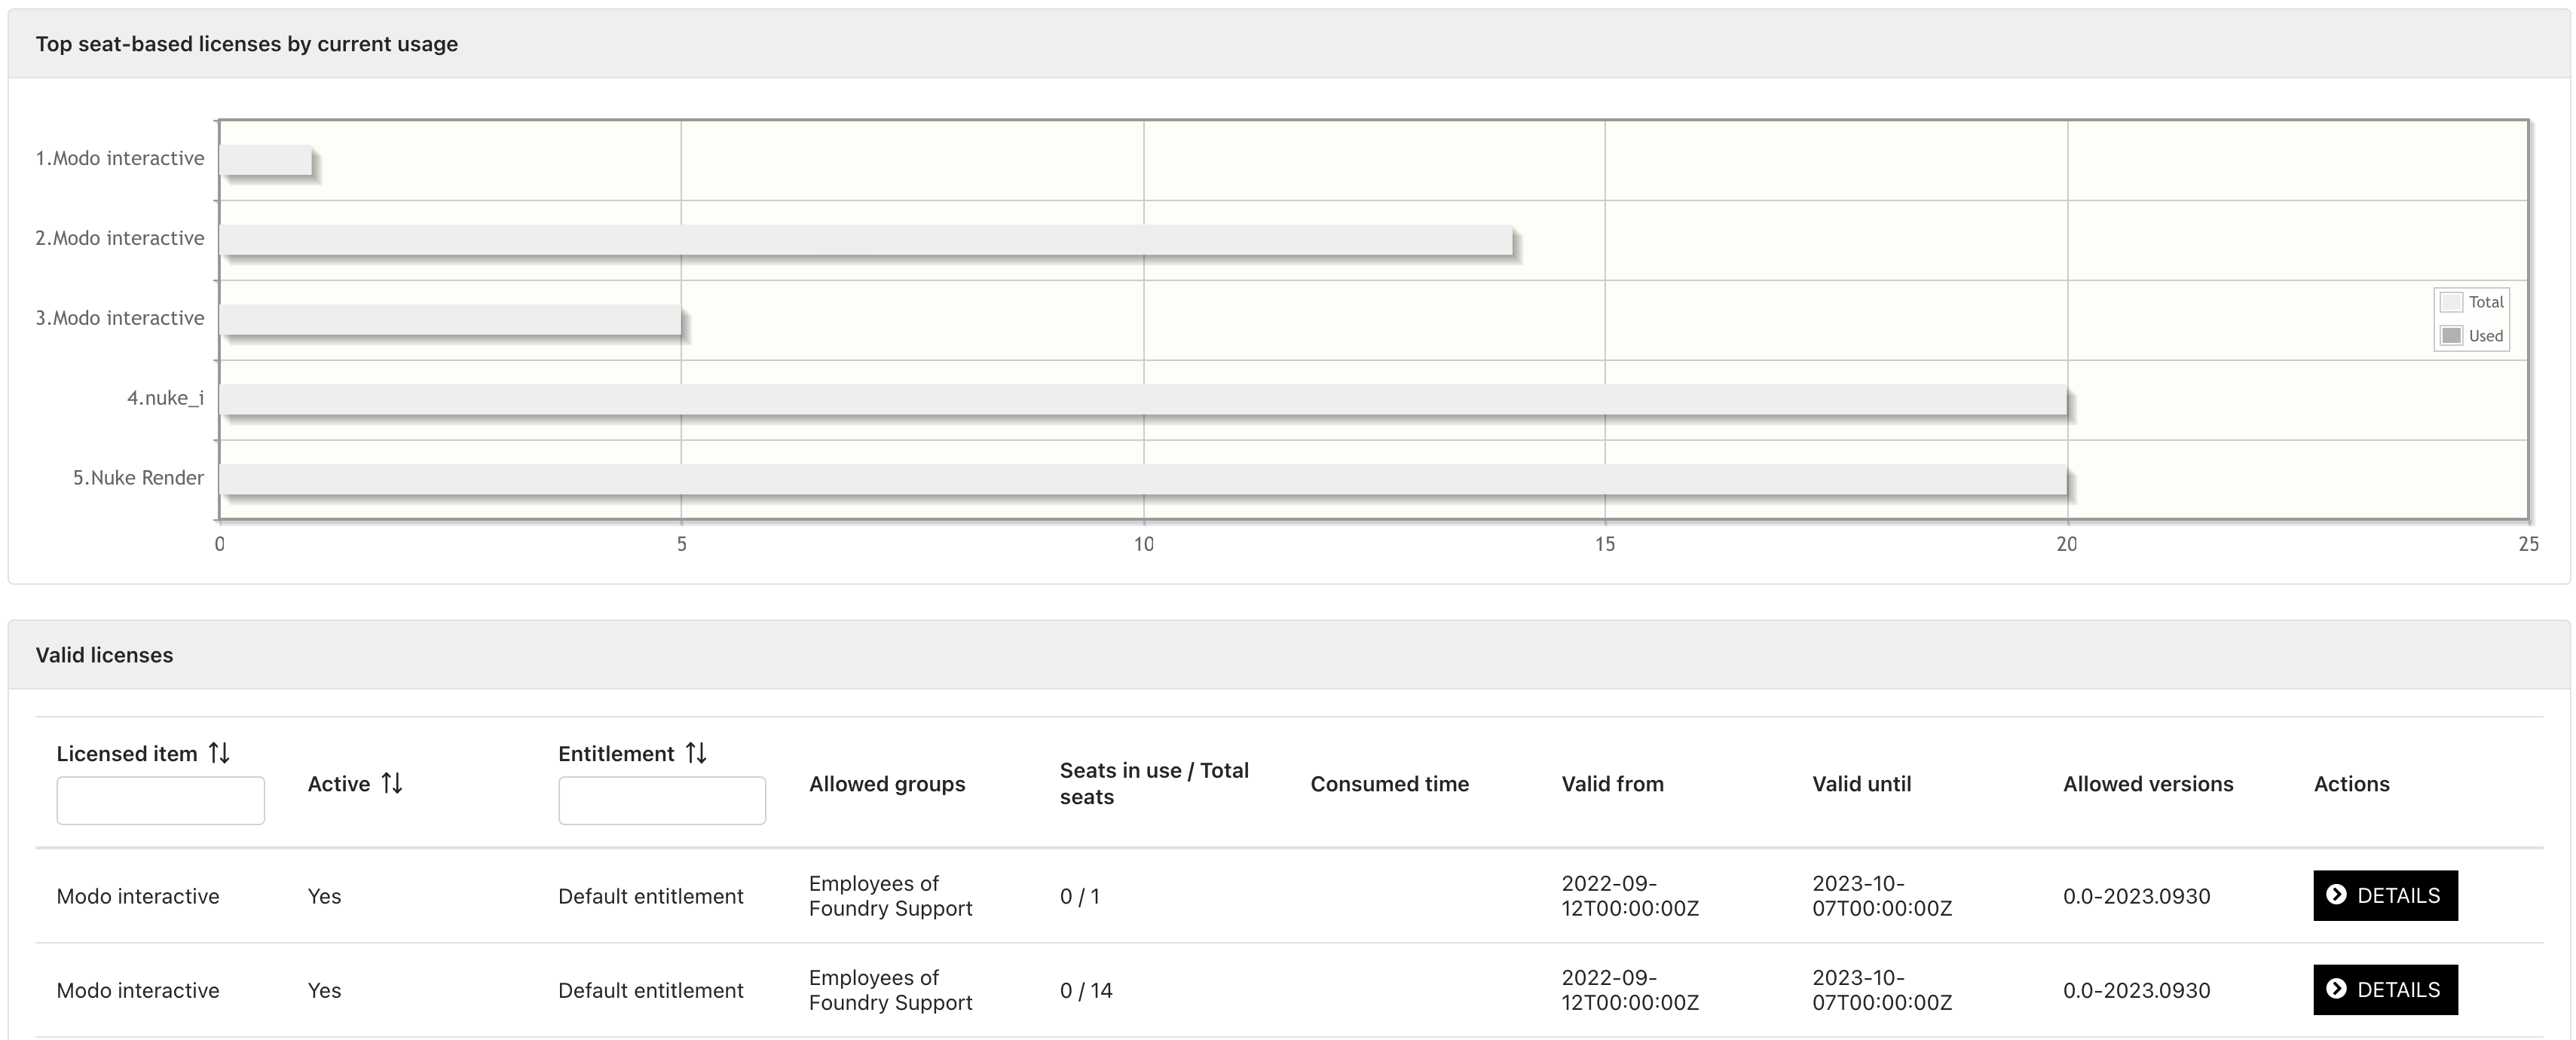The height and width of the screenshot is (1040, 2576).
Task: Click the Valid until date in 0 / 1 row
Action: coord(1882,896)
